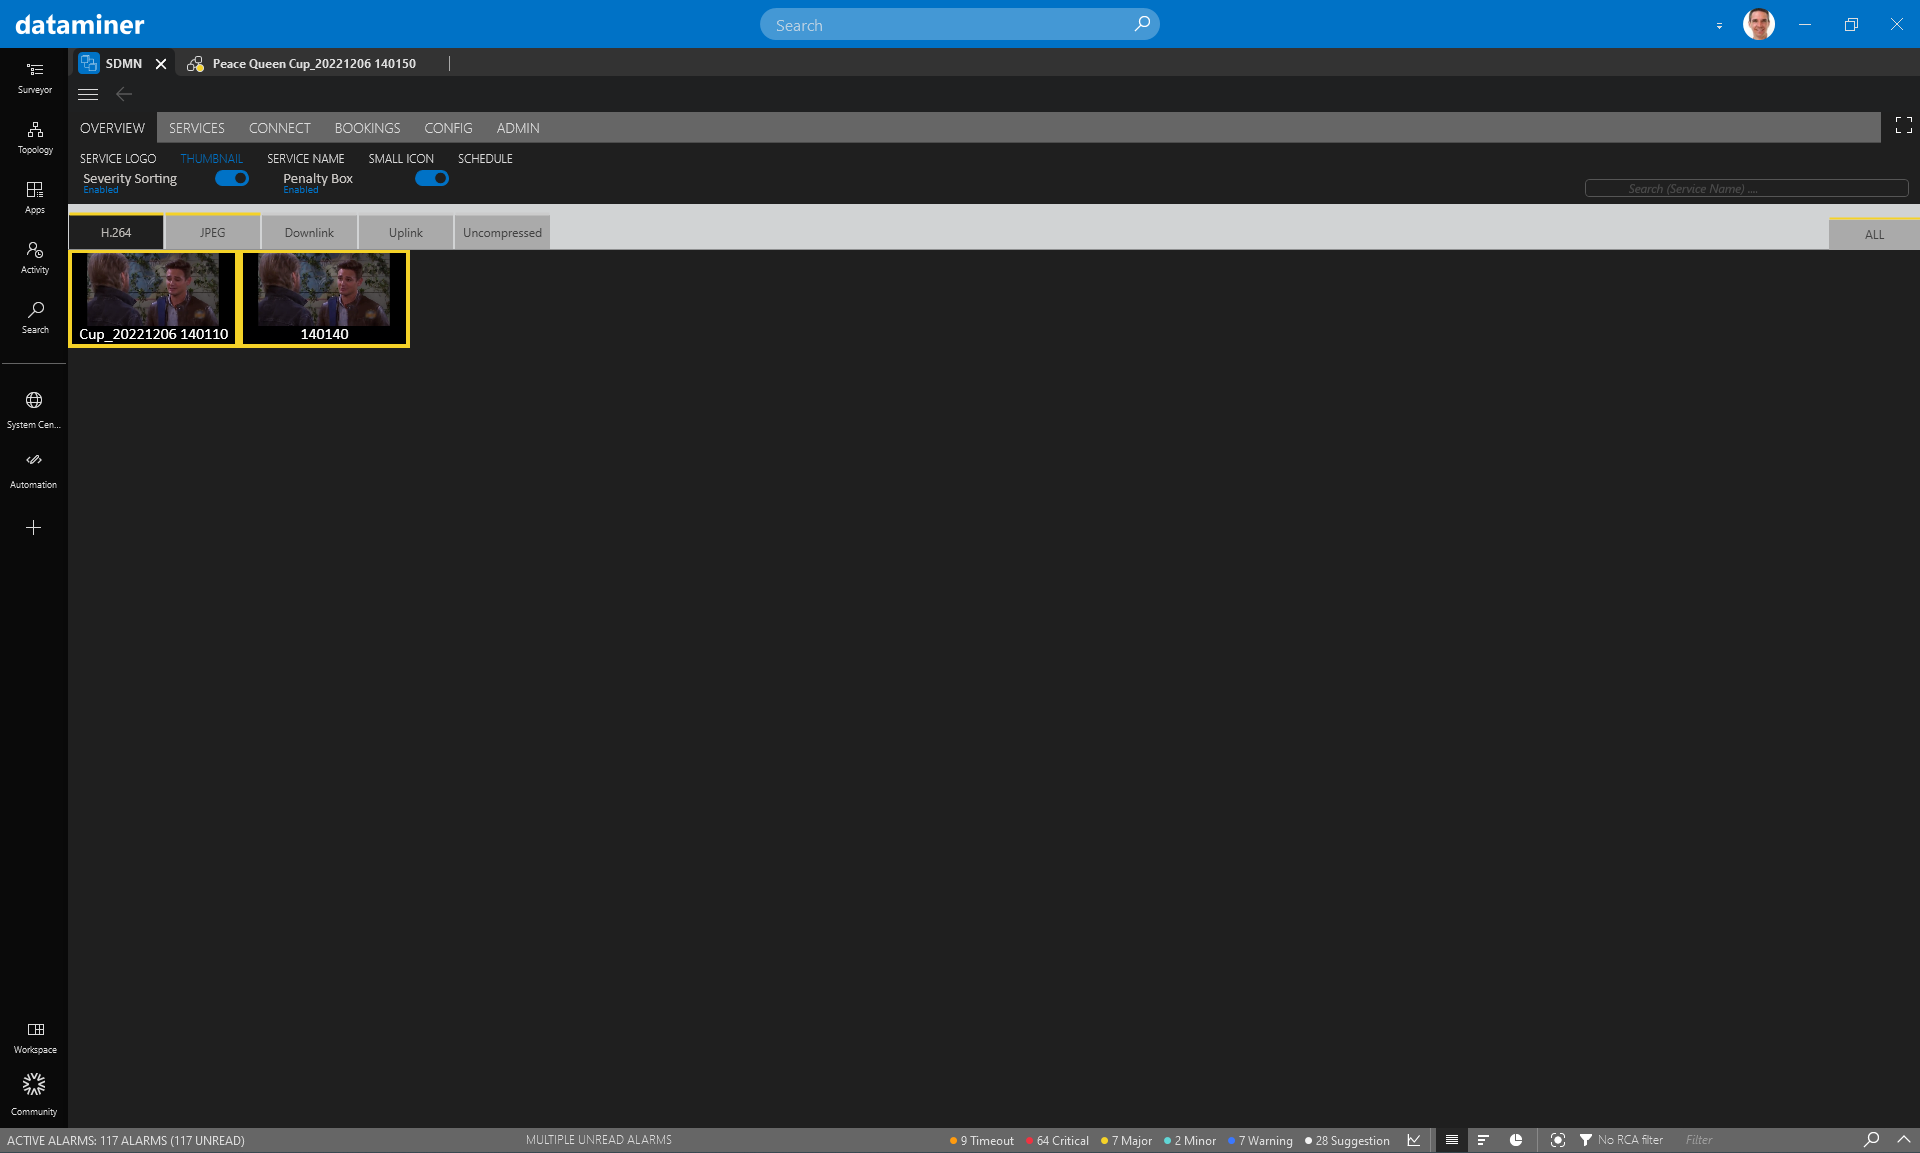Select the H.264 category tab
Viewport: 1920px width, 1153px height.
tap(116, 232)
